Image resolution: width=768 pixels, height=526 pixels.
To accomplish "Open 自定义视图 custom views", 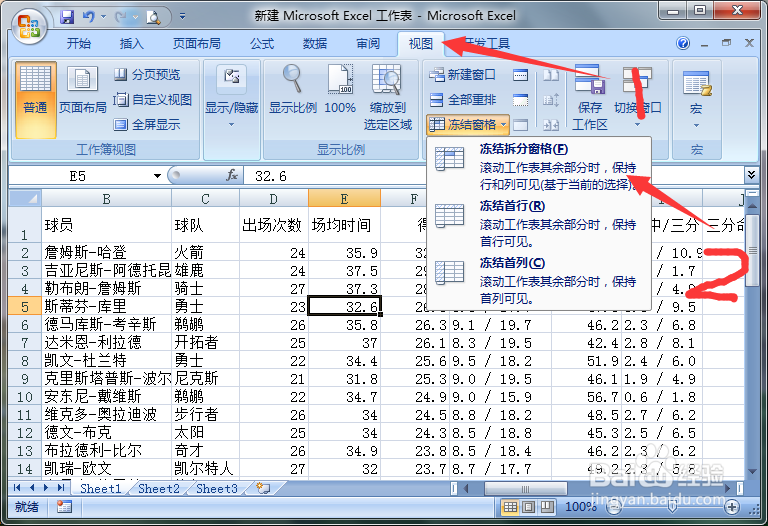I will tap(153, 99).
